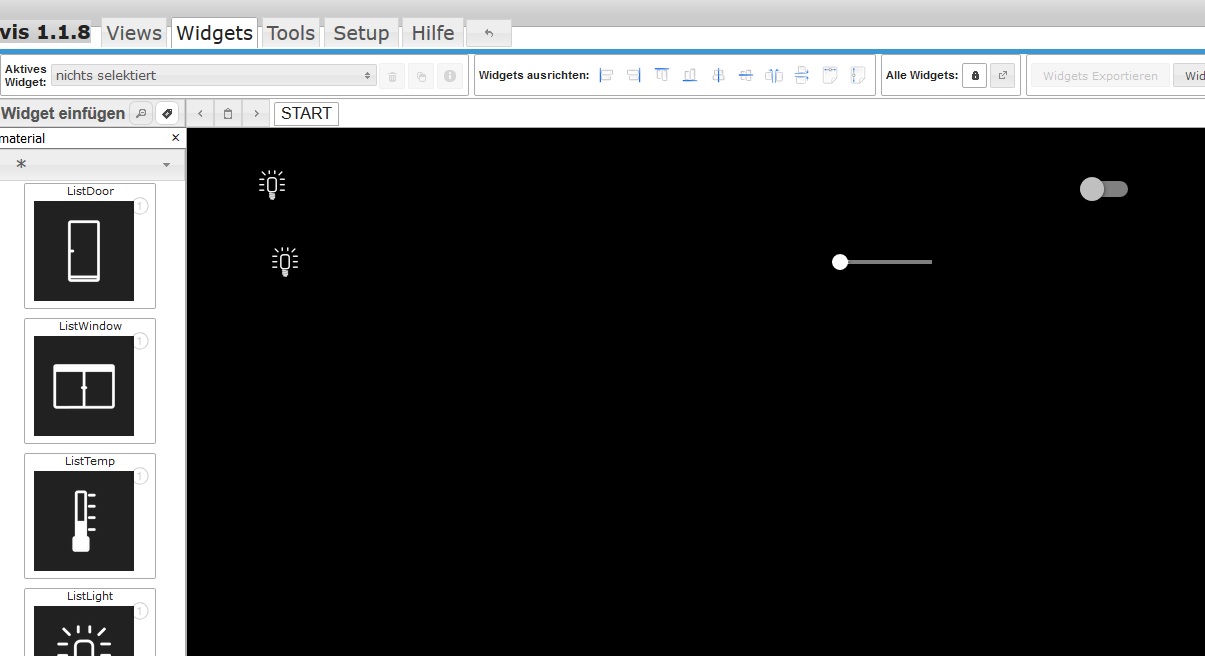Delete the active widget with trash icon
Viewport: 1205px width, 656px height.
(393, 76)
